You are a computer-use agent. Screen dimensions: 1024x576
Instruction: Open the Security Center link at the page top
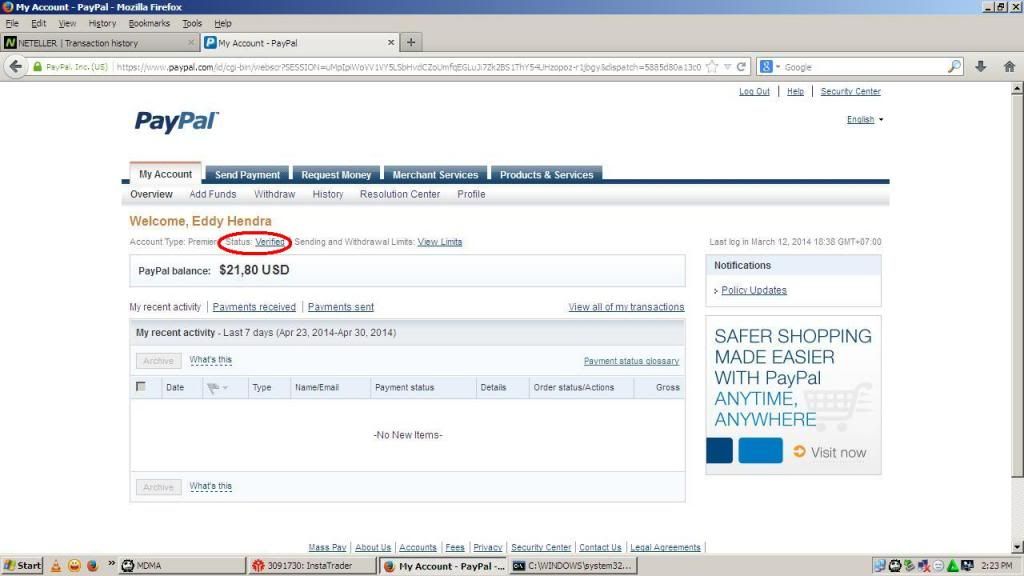[850, 91]
